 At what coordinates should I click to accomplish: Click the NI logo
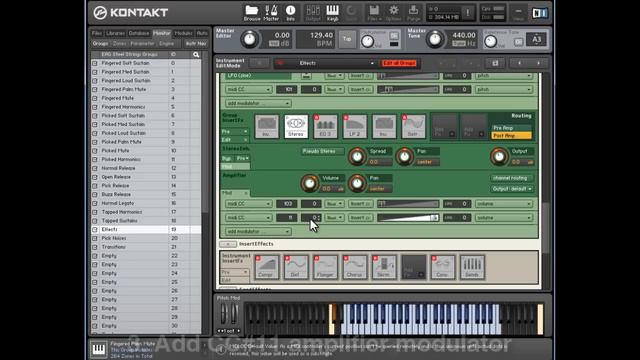540,13
